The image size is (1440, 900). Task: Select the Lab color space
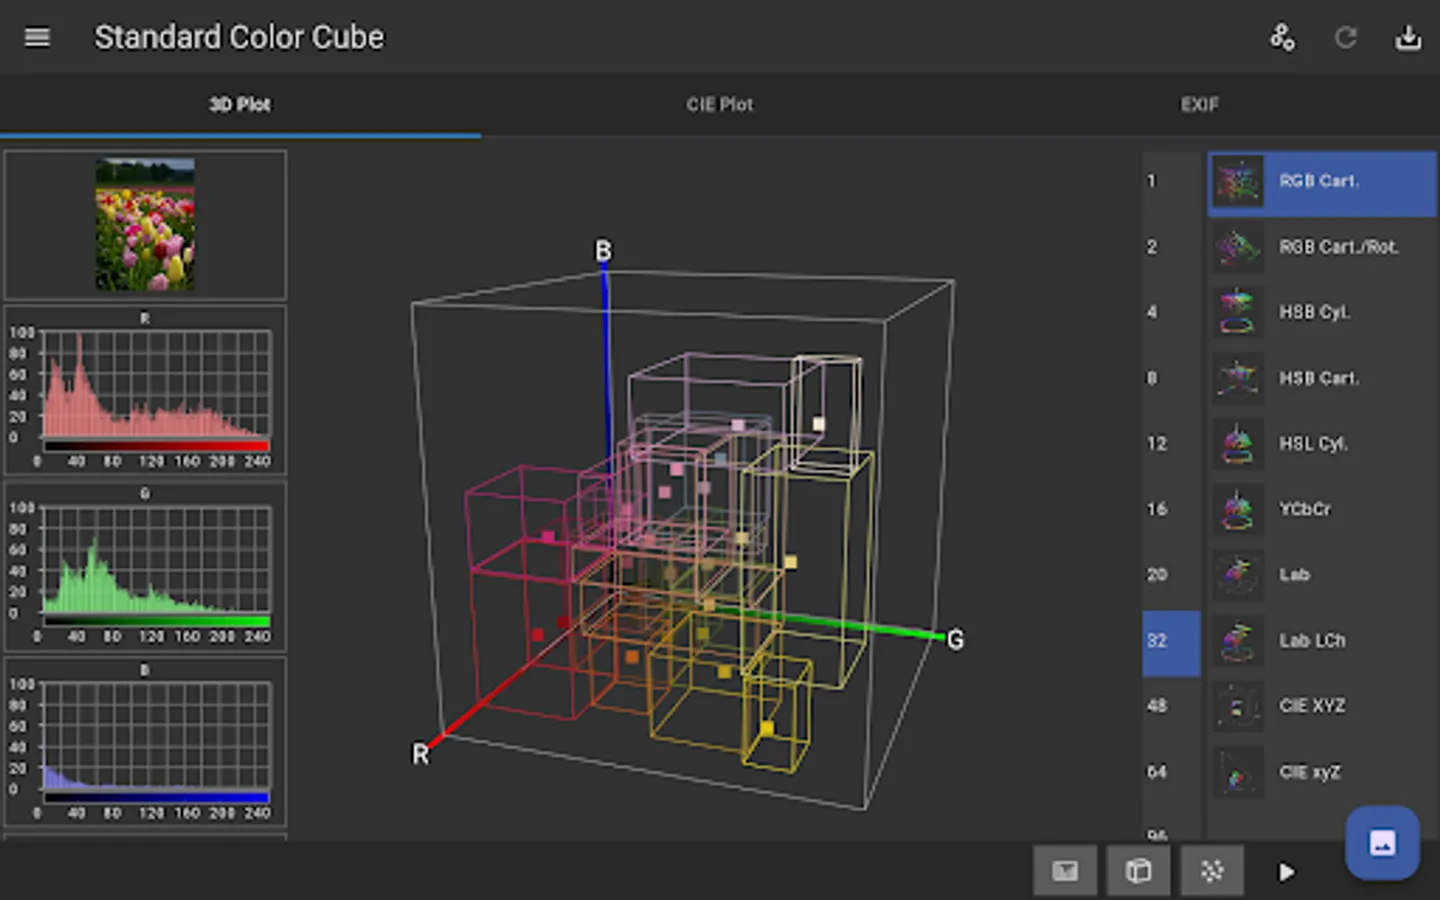point(1322,575)
